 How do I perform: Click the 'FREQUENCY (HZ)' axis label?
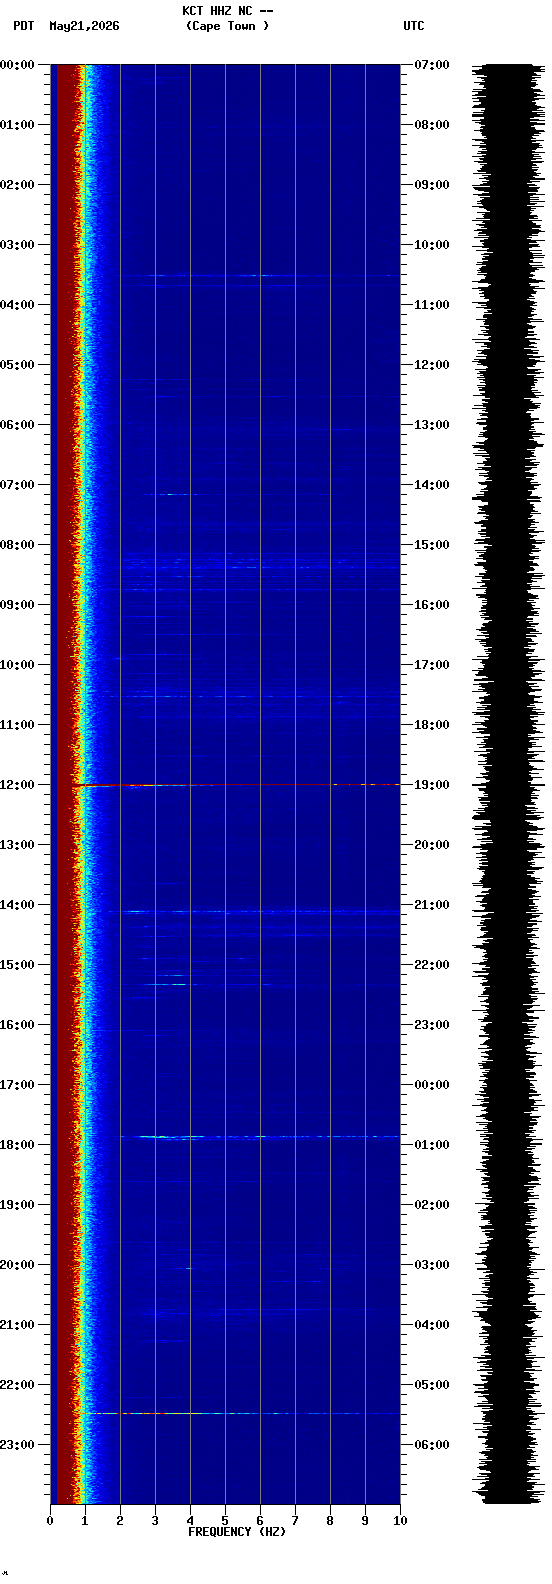coord(237,1532)
